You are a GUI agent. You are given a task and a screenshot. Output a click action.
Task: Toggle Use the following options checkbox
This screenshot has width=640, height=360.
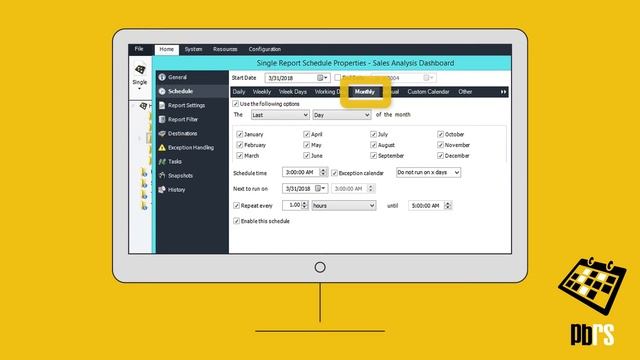(x=236, y=104)
